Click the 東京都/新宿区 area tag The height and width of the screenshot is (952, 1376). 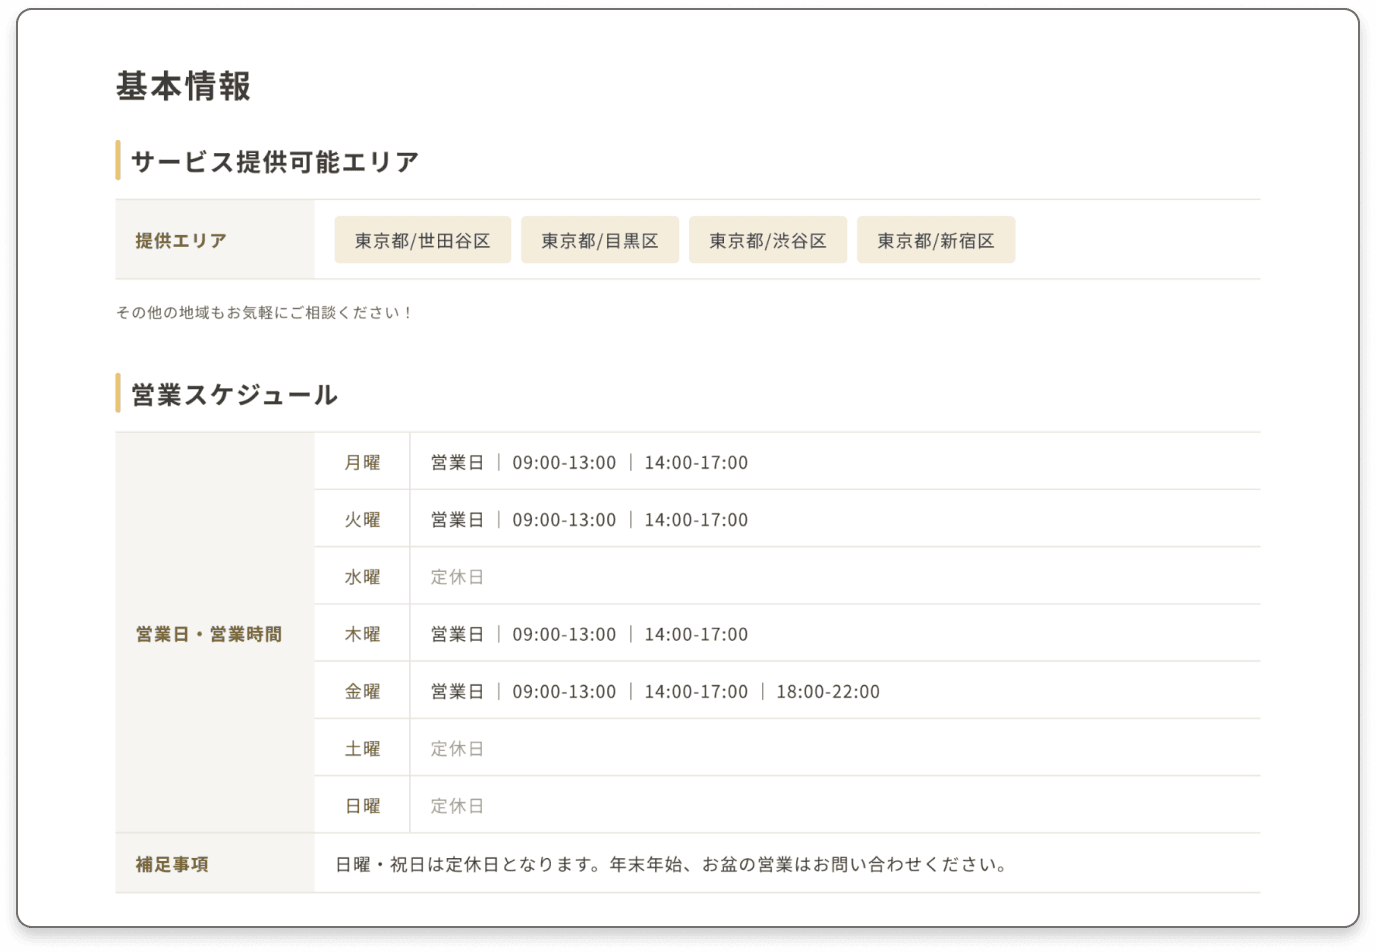coord(936,240)
